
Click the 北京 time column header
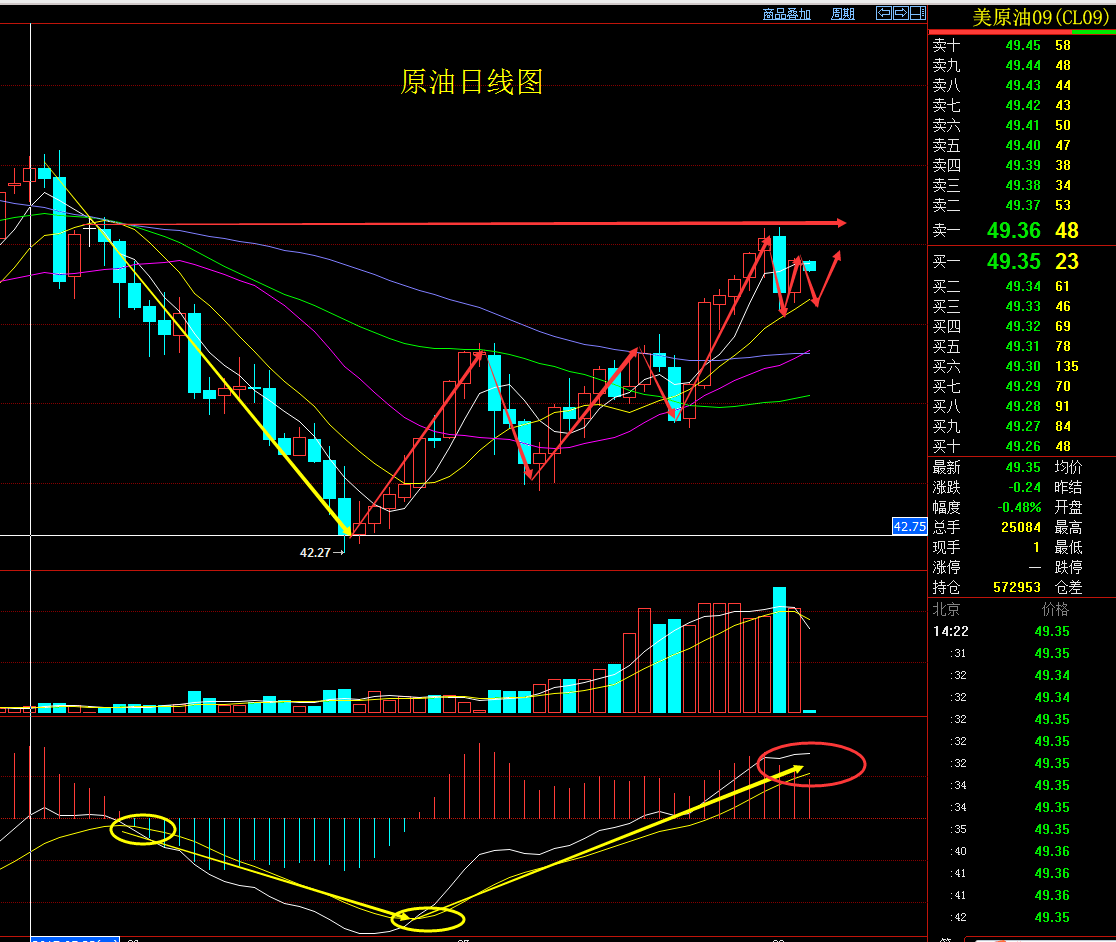tap(947, 609)
